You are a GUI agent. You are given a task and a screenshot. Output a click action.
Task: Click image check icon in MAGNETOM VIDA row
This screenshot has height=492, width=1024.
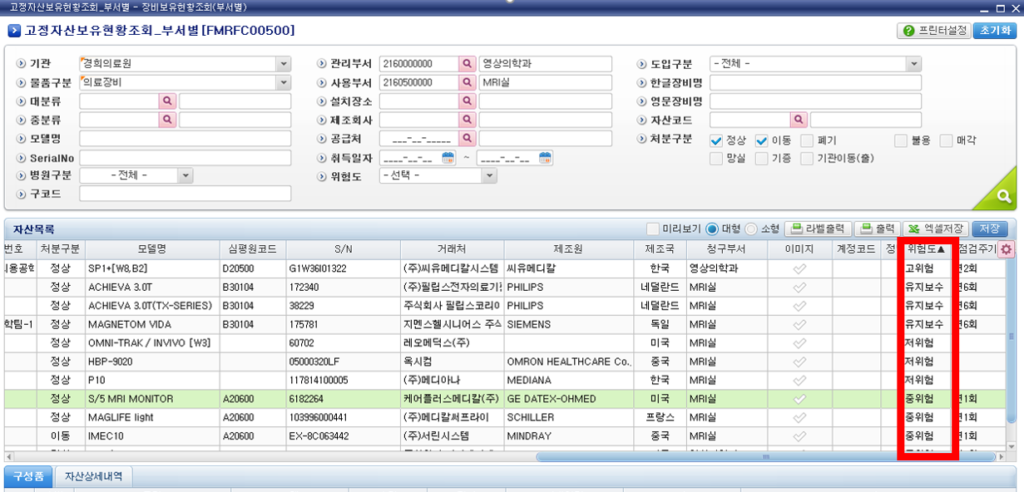pos(799,324)
